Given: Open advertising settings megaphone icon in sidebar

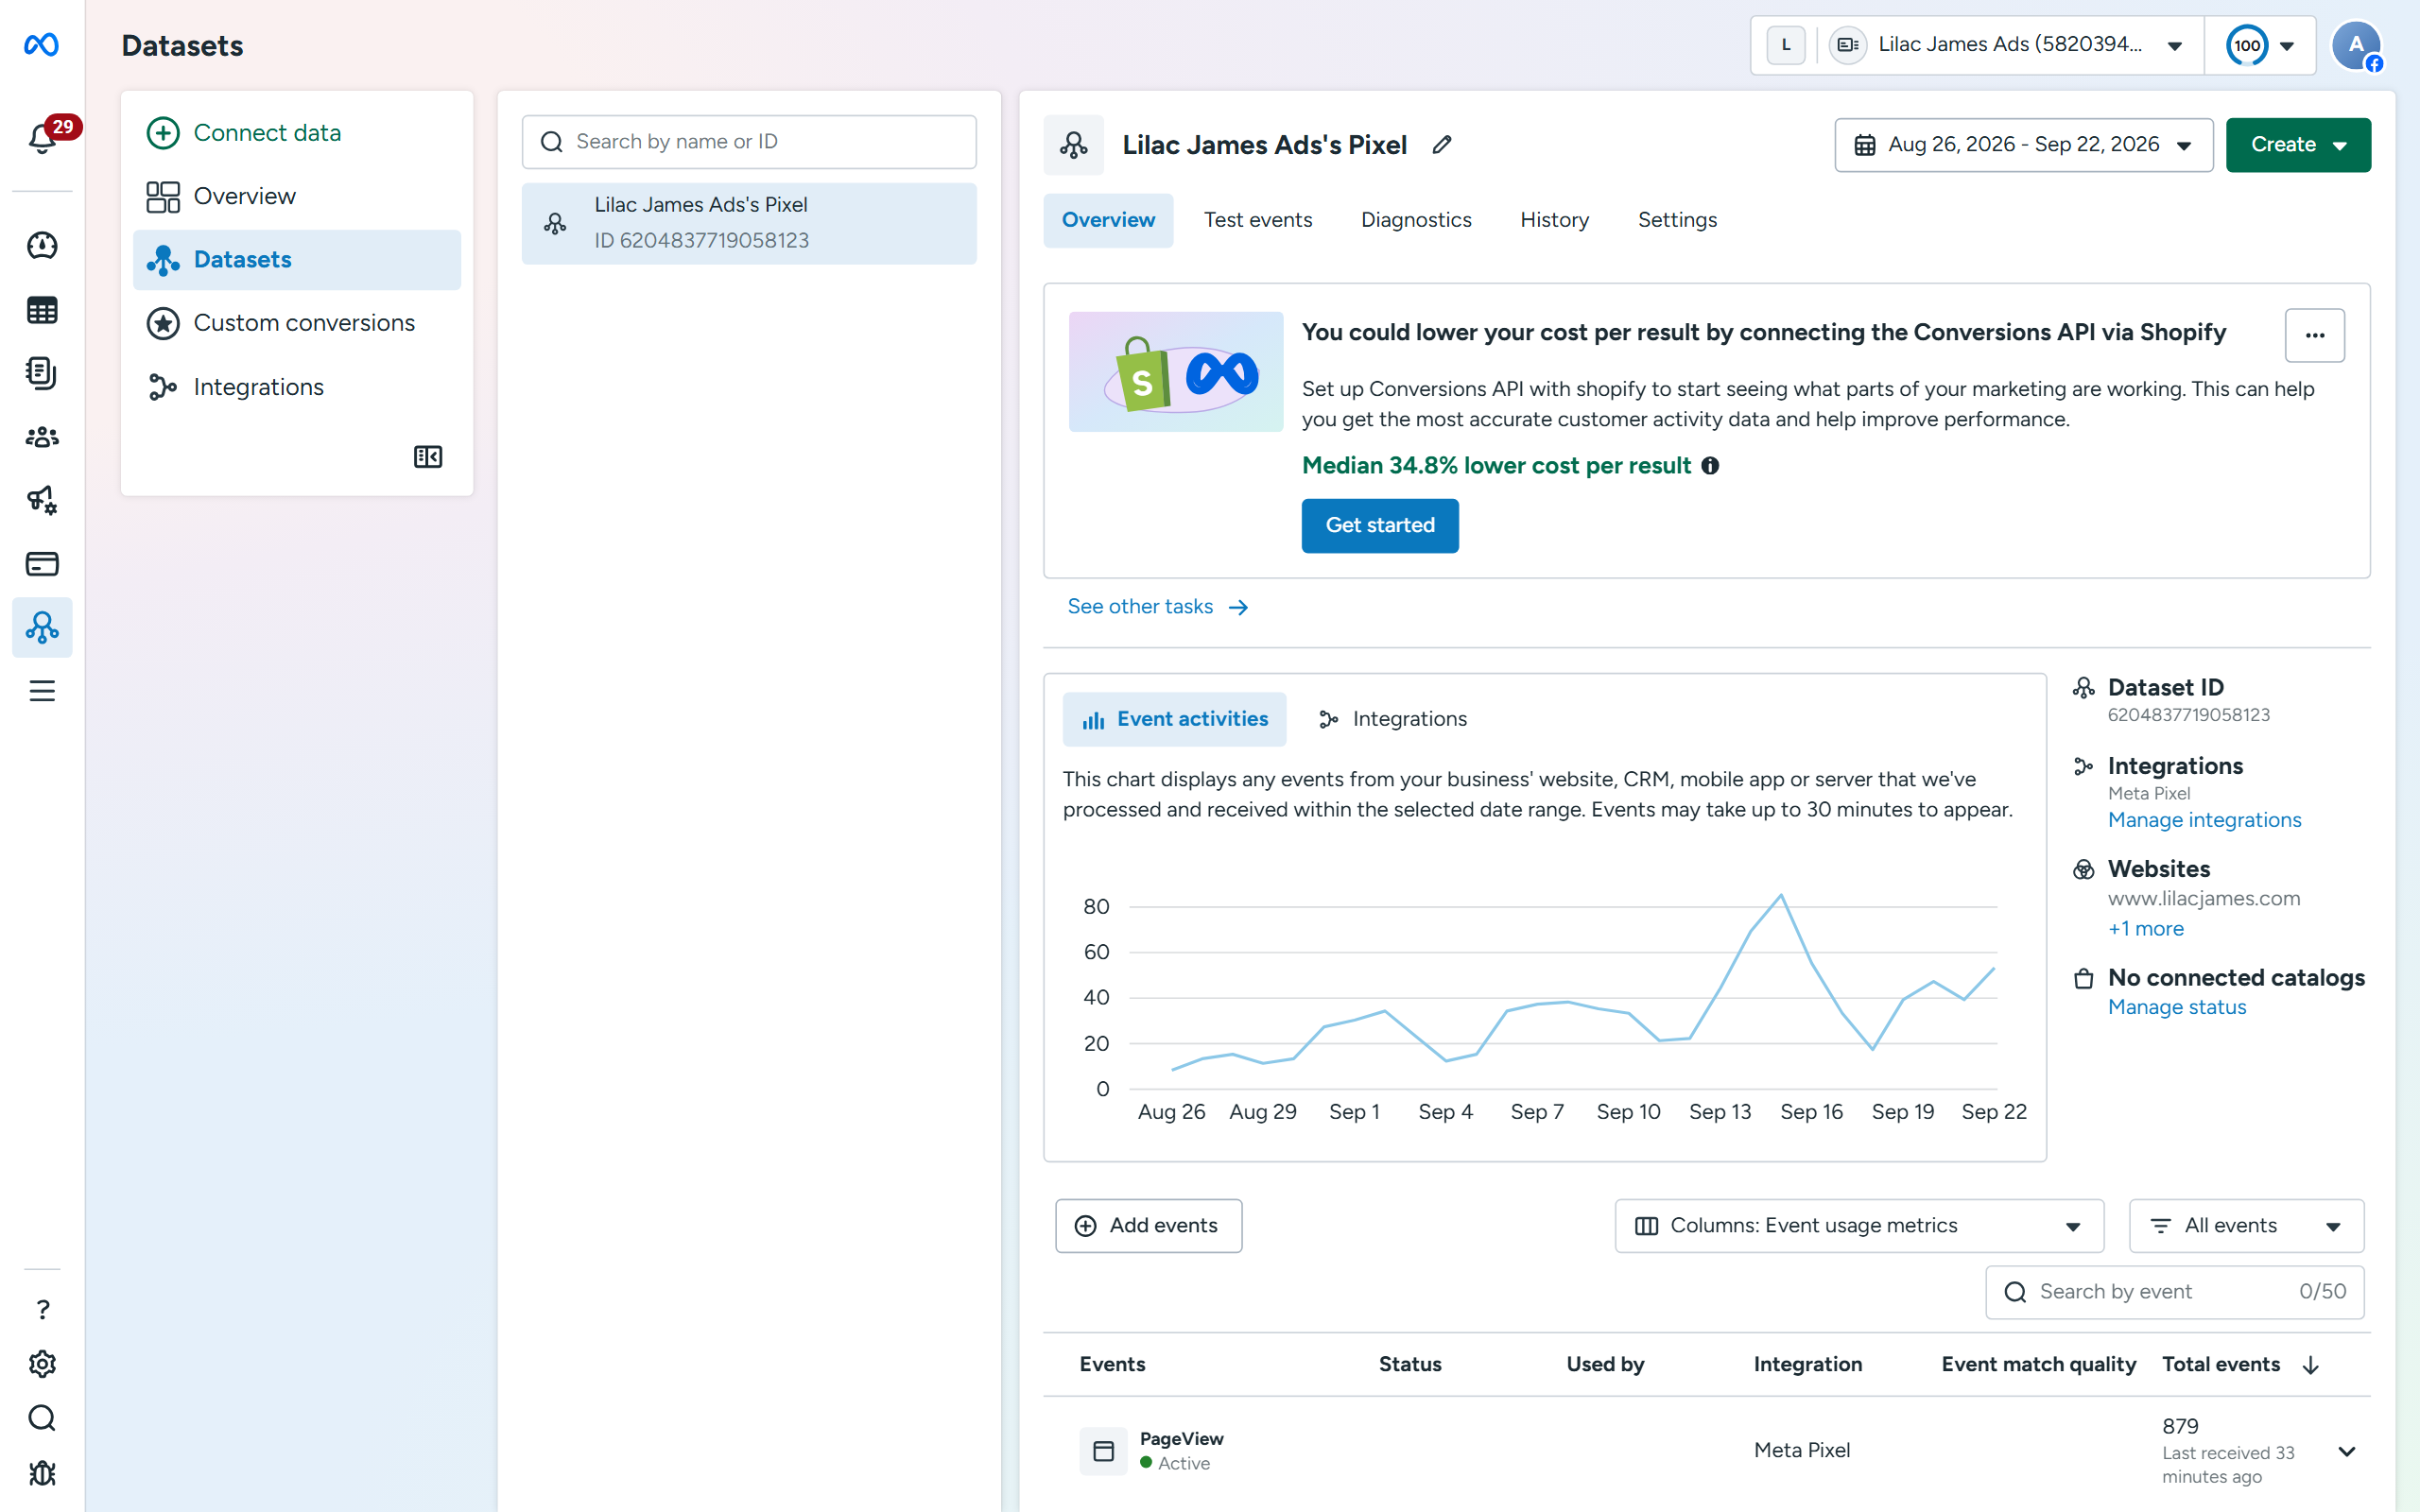Looking at the screenshot, I should 42,500.
